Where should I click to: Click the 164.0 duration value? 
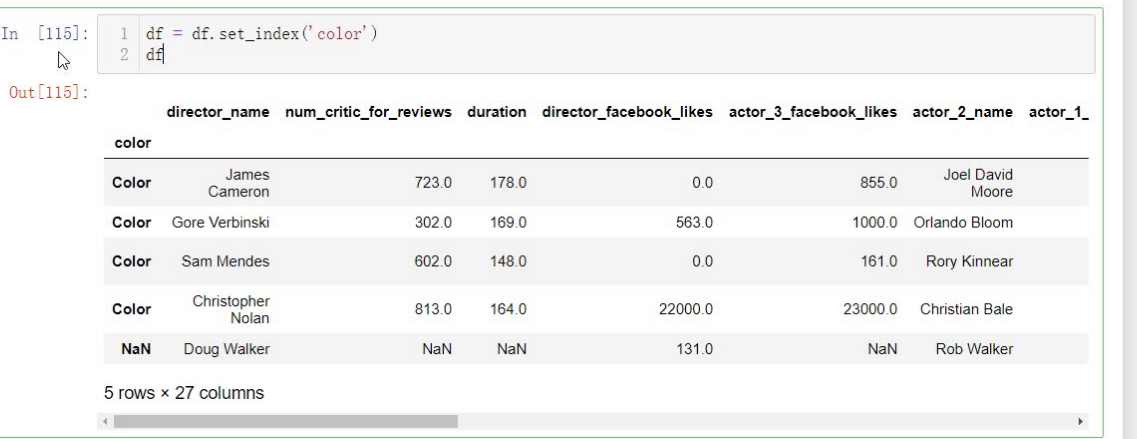(x=508, y=309)
